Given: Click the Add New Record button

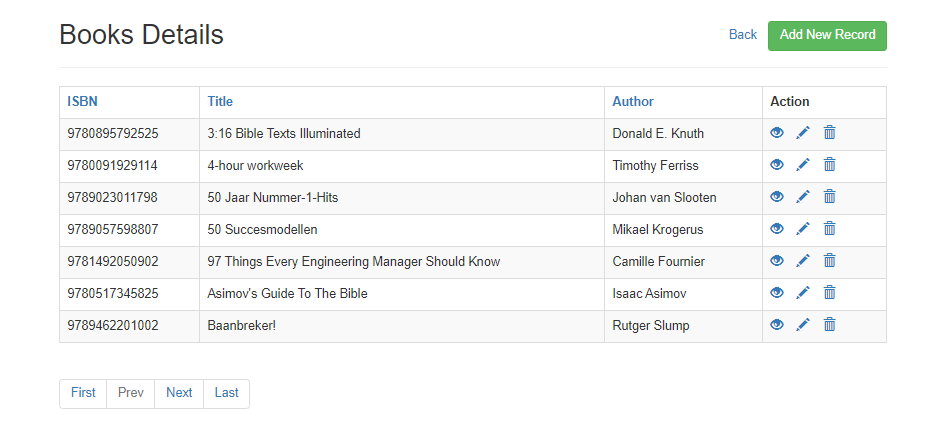Looking at the screenshot, I should [x=827, y=35].
